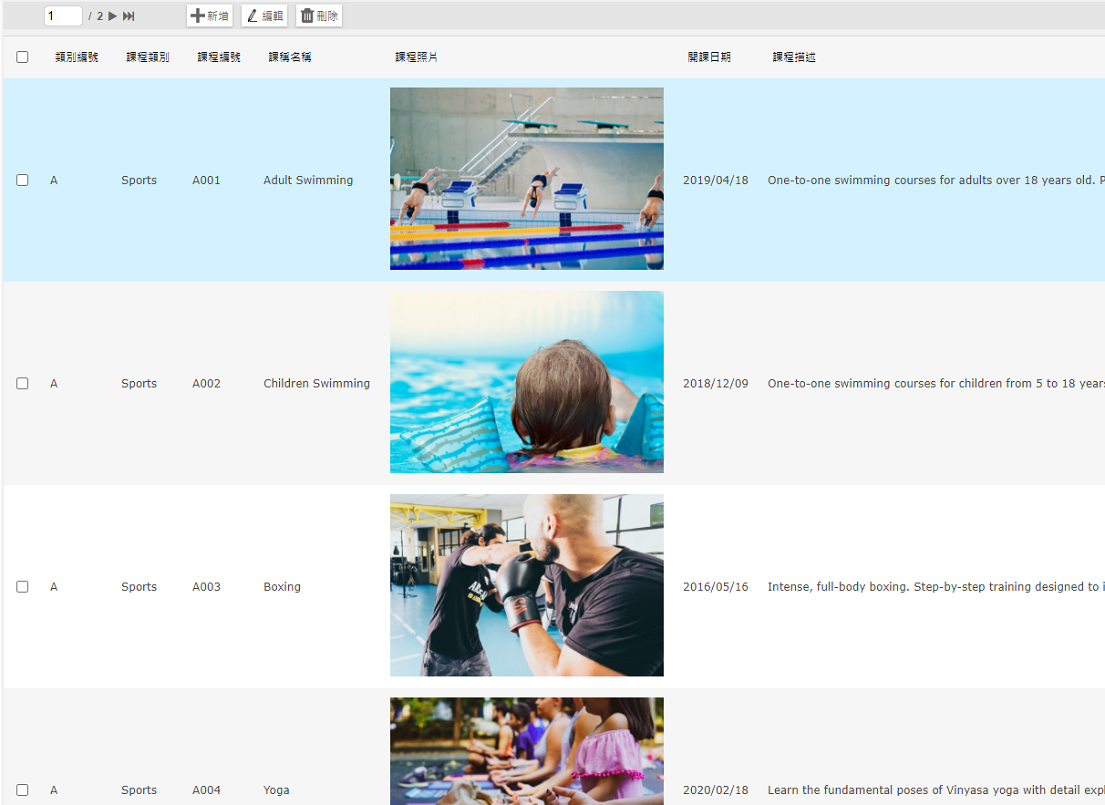
Task: Select course code A003
Action: coord(206,586)
